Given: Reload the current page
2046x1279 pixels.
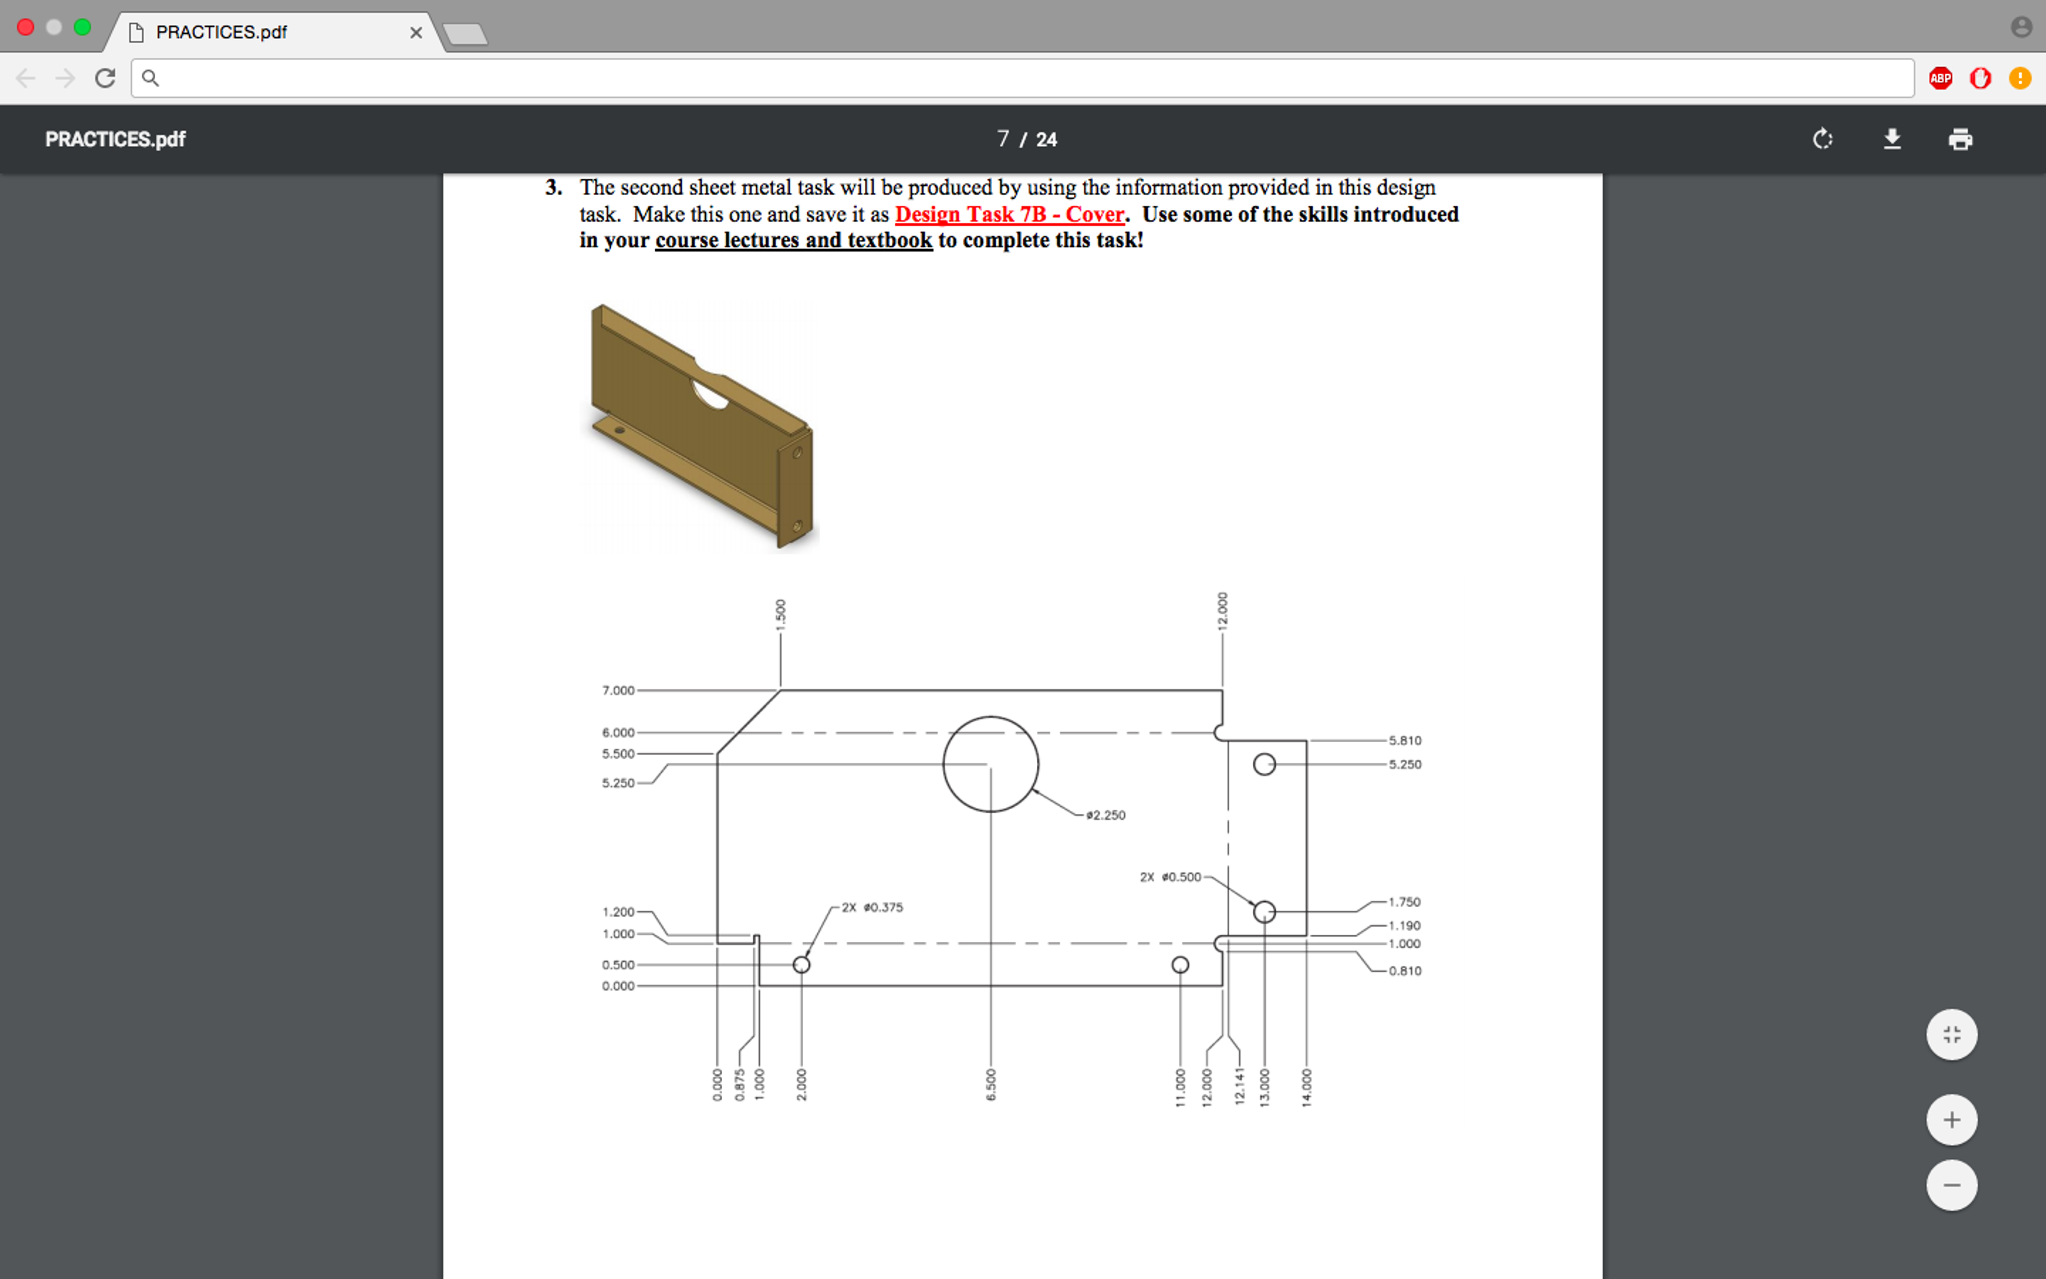Looking at the screenshot, I should [x=105, y=78].
